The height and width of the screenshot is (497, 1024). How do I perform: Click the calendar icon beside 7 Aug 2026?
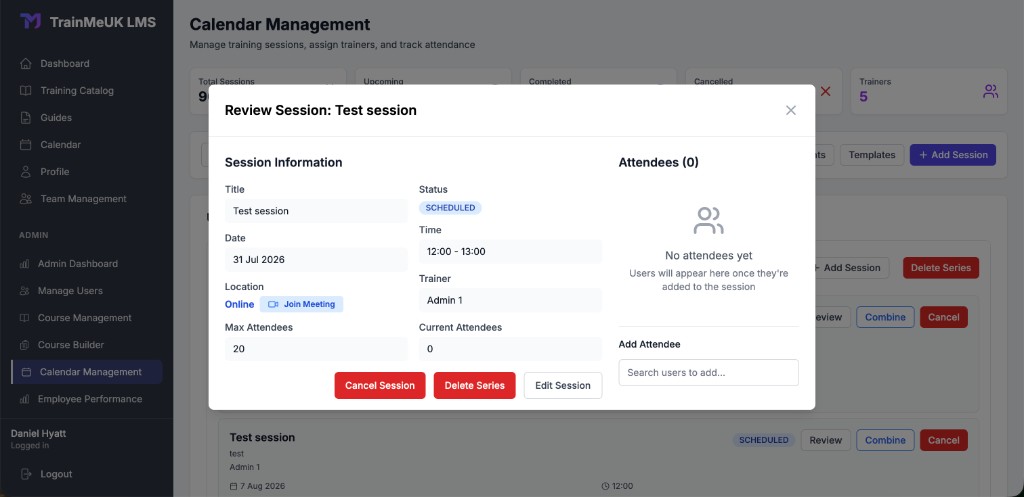[234, 487]
